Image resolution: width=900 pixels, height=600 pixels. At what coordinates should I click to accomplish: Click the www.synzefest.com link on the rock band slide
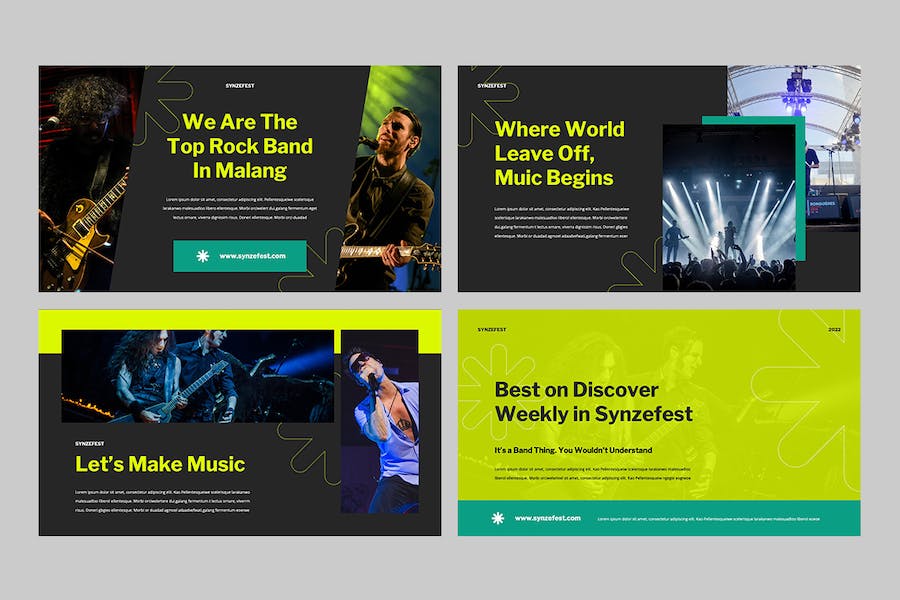point(252,256)
